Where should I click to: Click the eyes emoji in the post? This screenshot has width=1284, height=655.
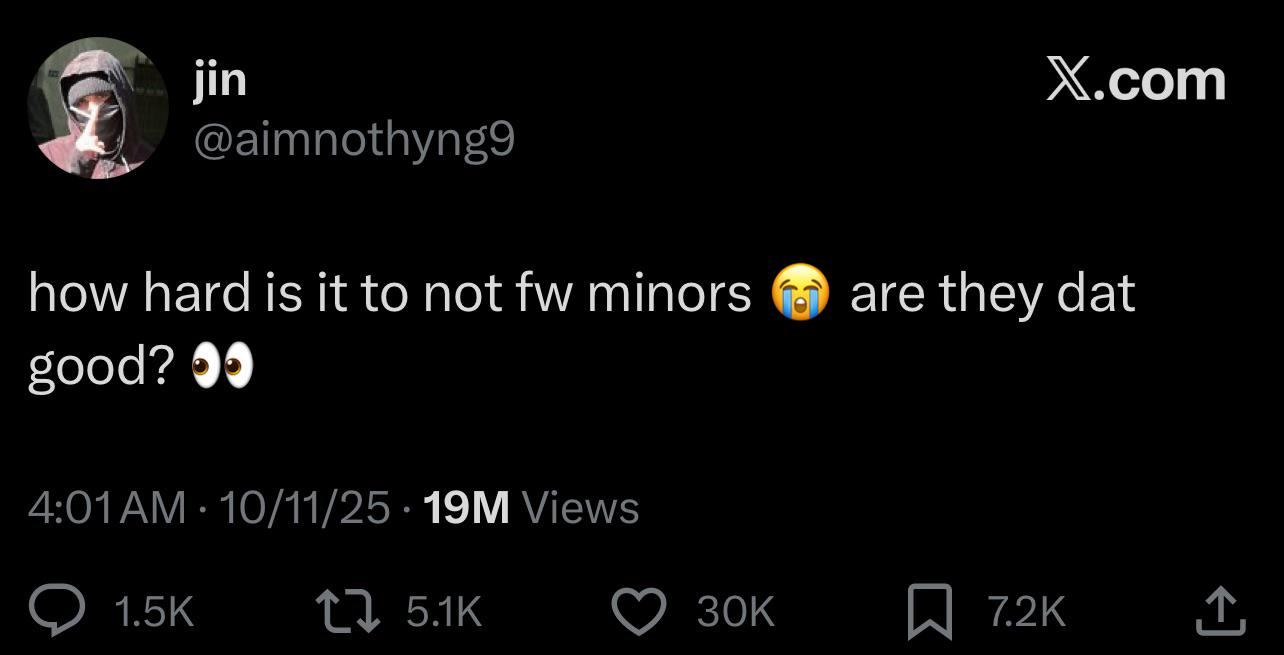[x=221, y=369]
